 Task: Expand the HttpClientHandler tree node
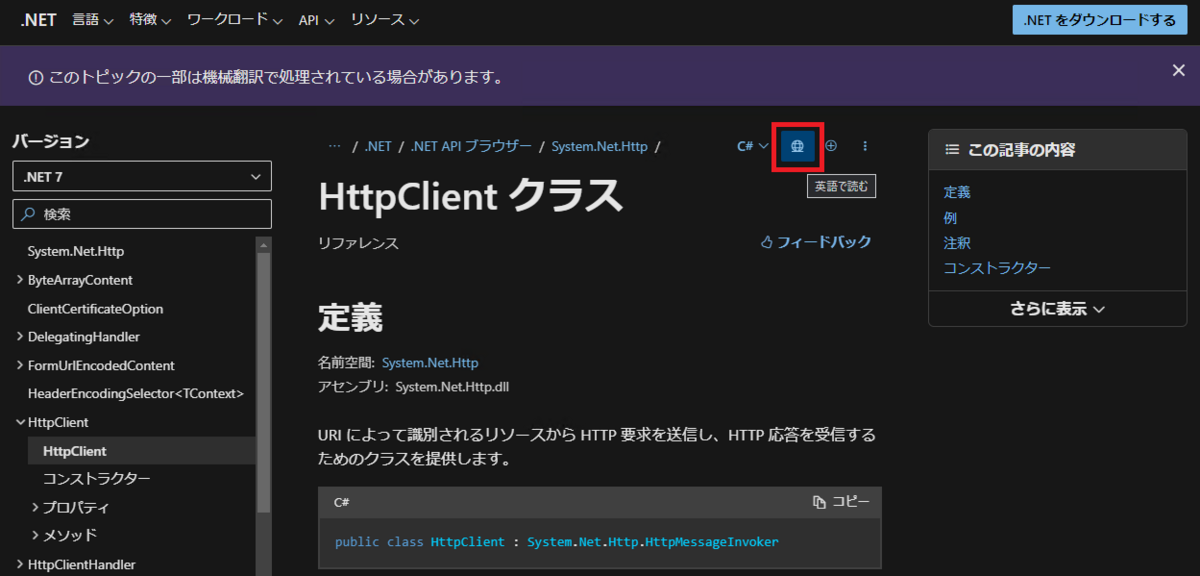(x=20, y=565)
